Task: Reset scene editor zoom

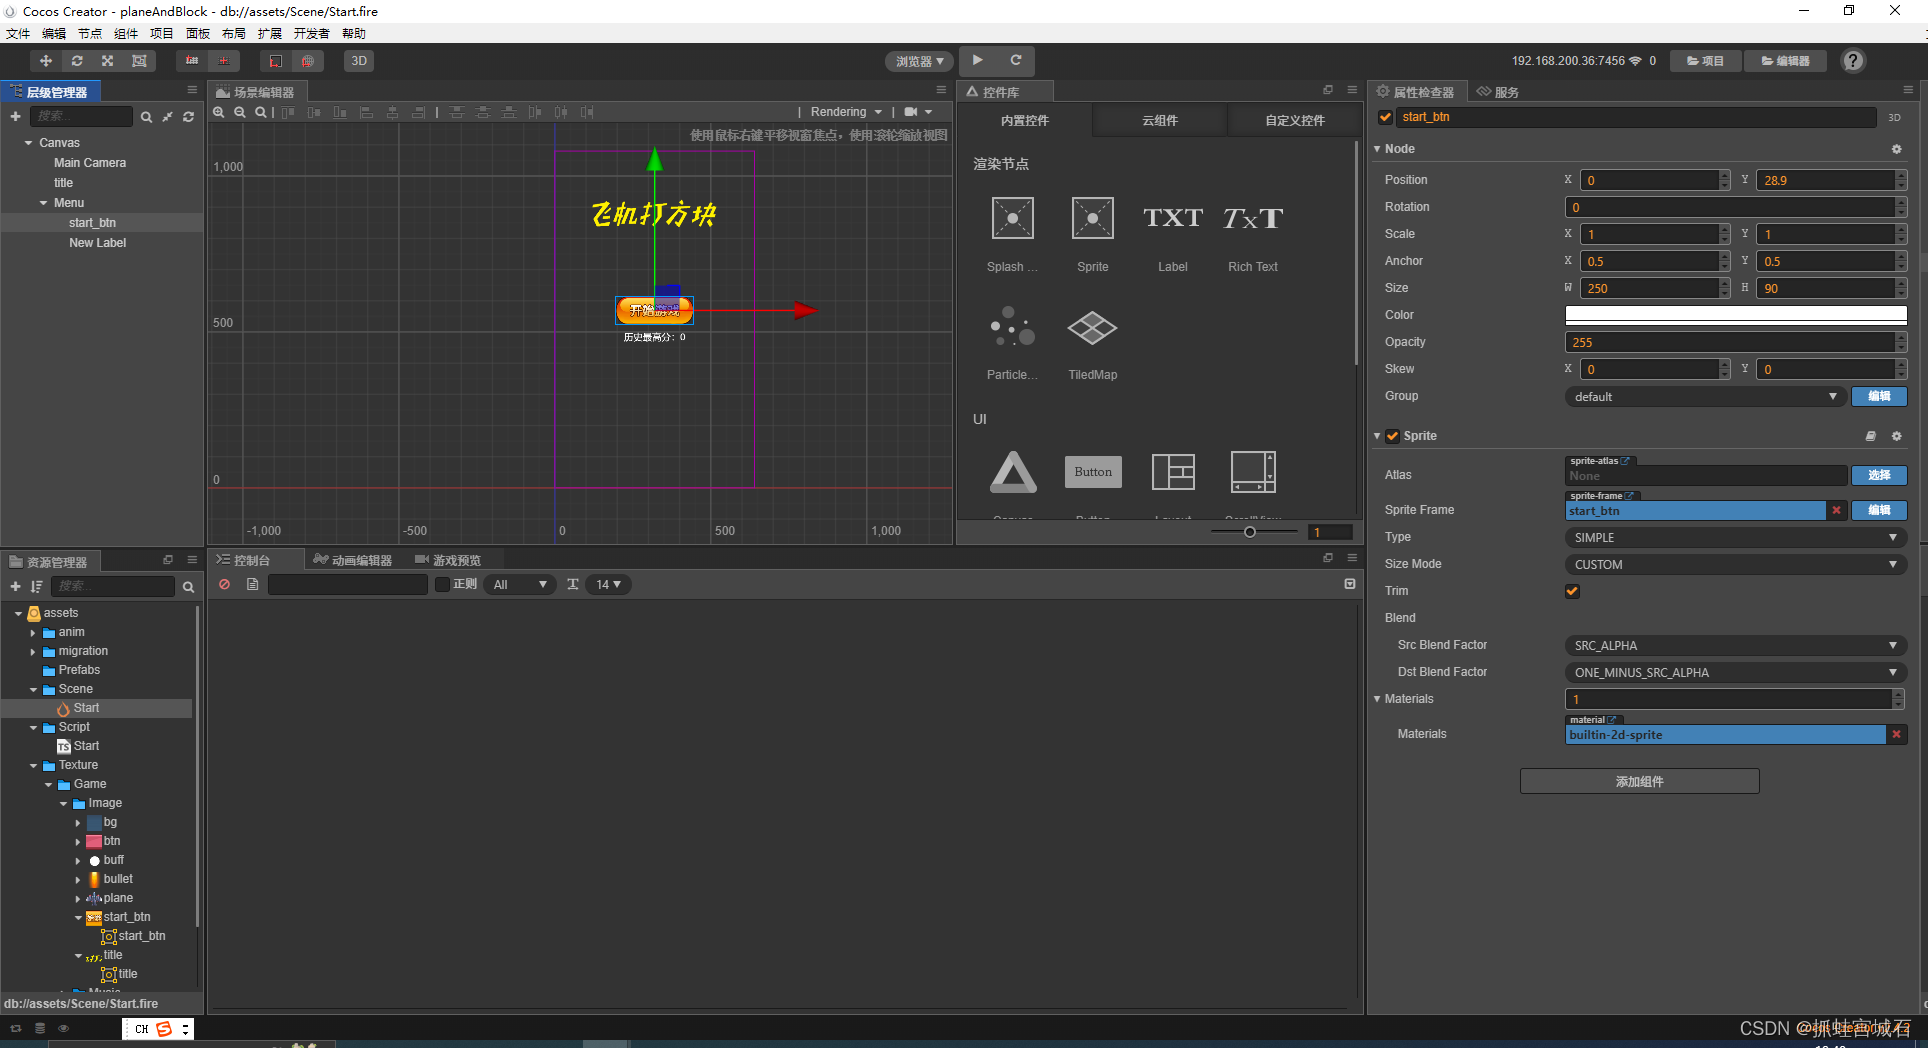Action: click(x=260, y=112)
